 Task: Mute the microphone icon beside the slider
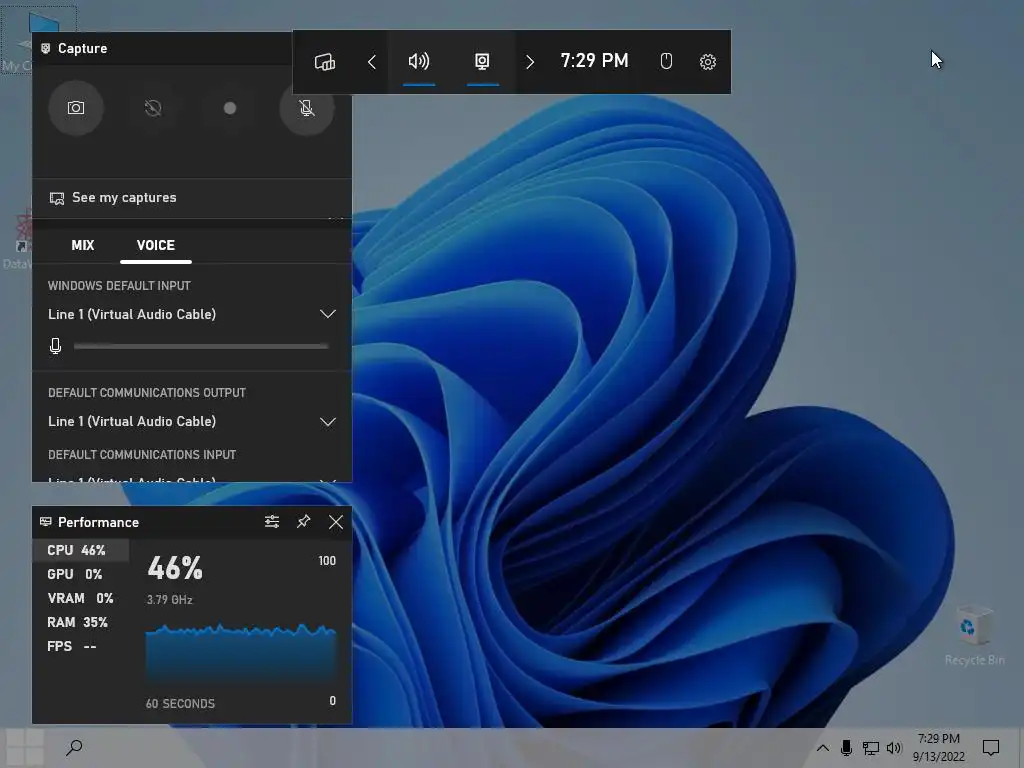tap(56, 346)
